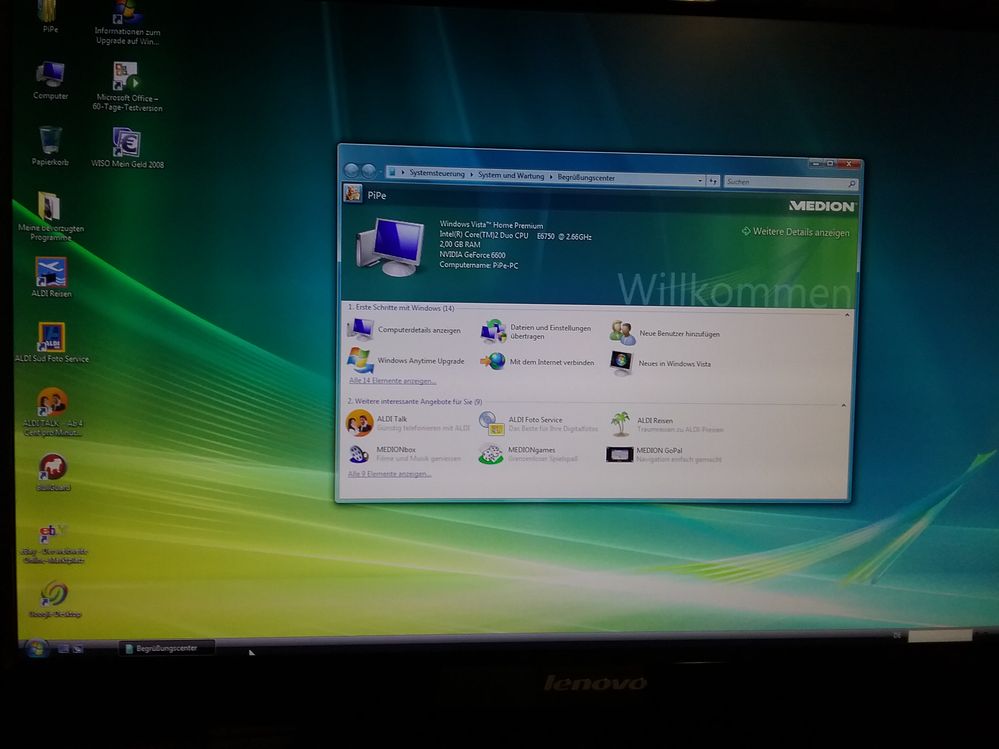Go to System und Wartung breadcrumb

[x=510, y=176]
